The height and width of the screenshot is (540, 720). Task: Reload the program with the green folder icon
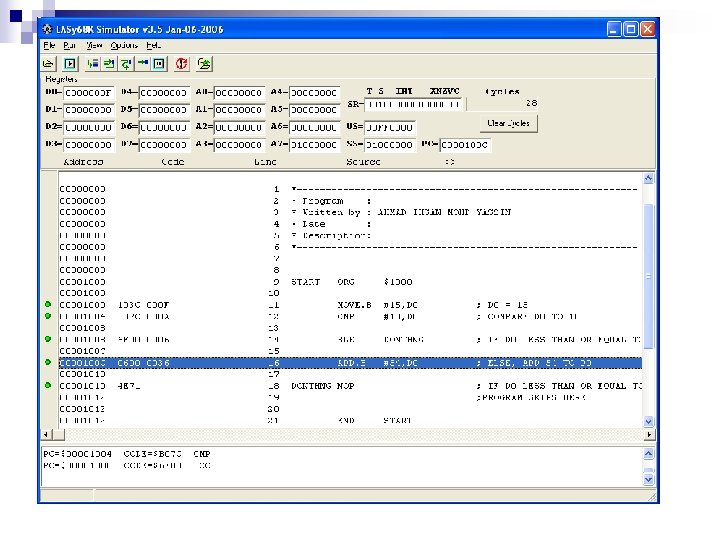[x=204, y=64]
